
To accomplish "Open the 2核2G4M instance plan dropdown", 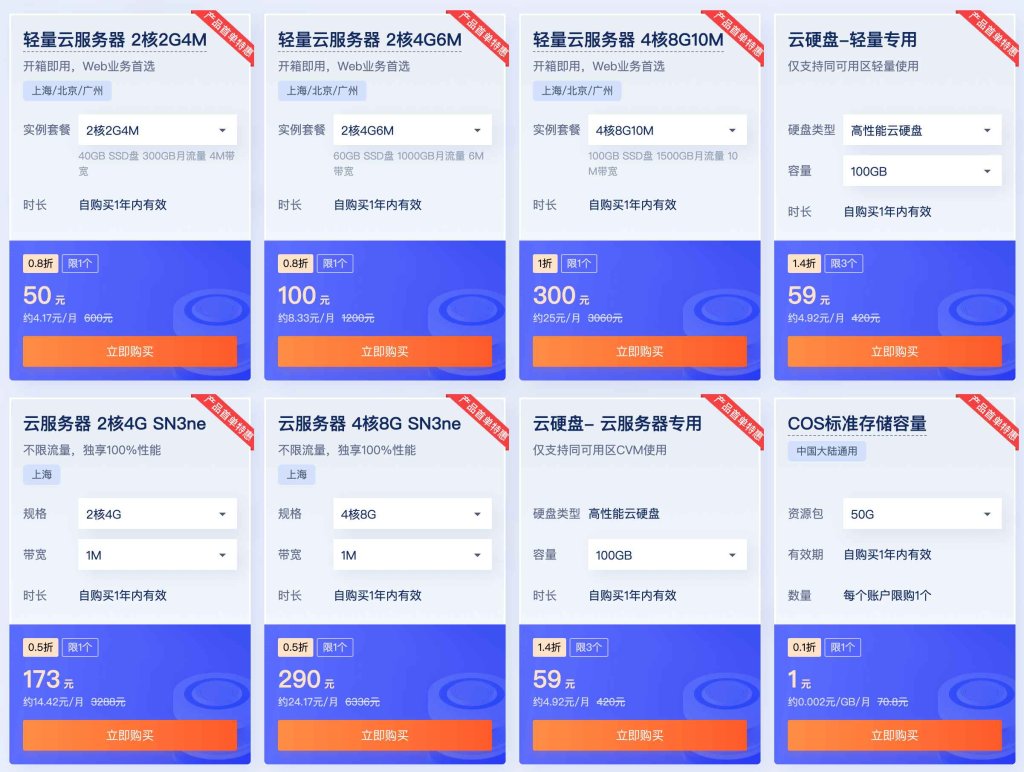I will coord(157,130).
